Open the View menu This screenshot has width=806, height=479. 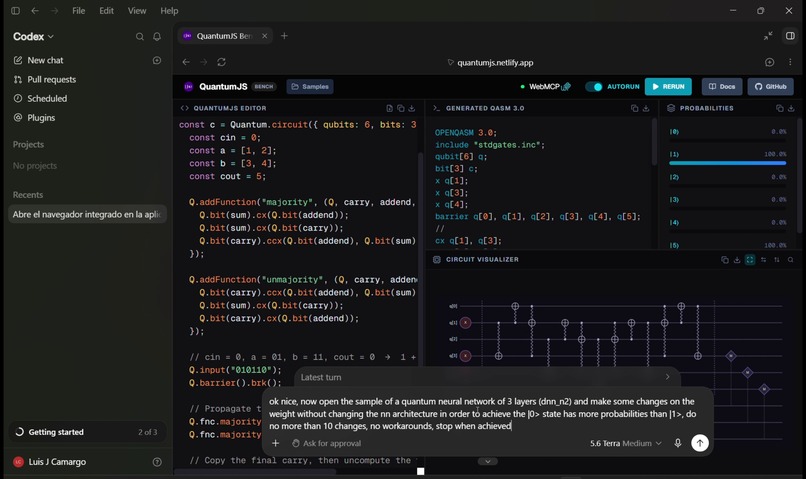137,10
